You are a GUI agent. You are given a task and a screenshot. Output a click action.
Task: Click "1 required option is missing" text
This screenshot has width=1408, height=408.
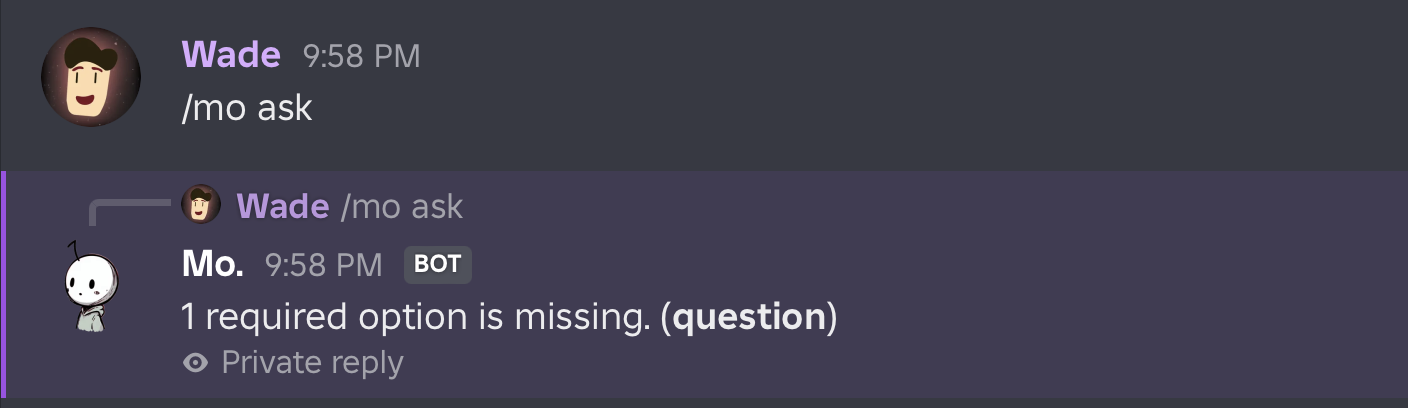point(415,316)
